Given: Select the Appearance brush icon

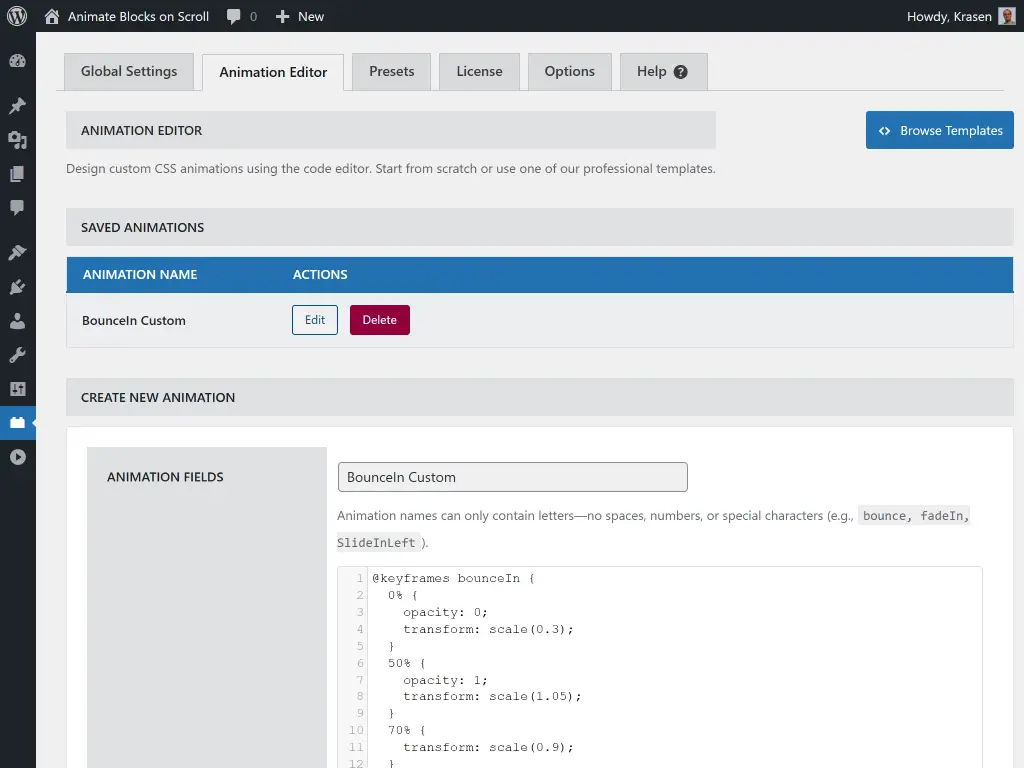Looking at the screenshot, I should click(17, 251).
